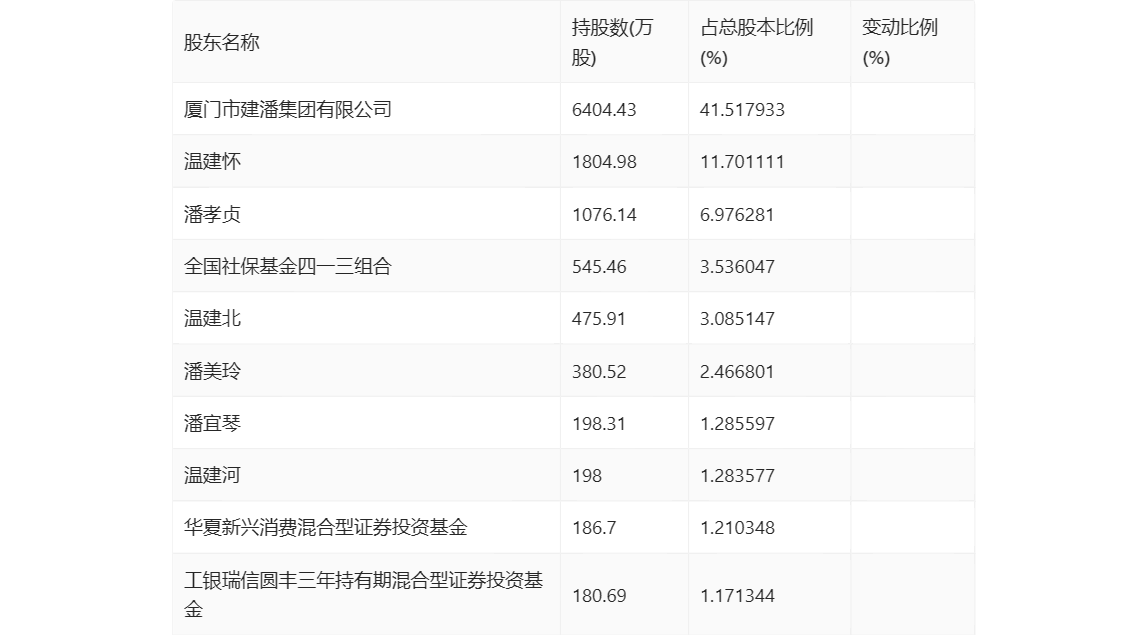1148x635 pixels.
Task: Select shareholder 温建北
Action: point(212,319)
